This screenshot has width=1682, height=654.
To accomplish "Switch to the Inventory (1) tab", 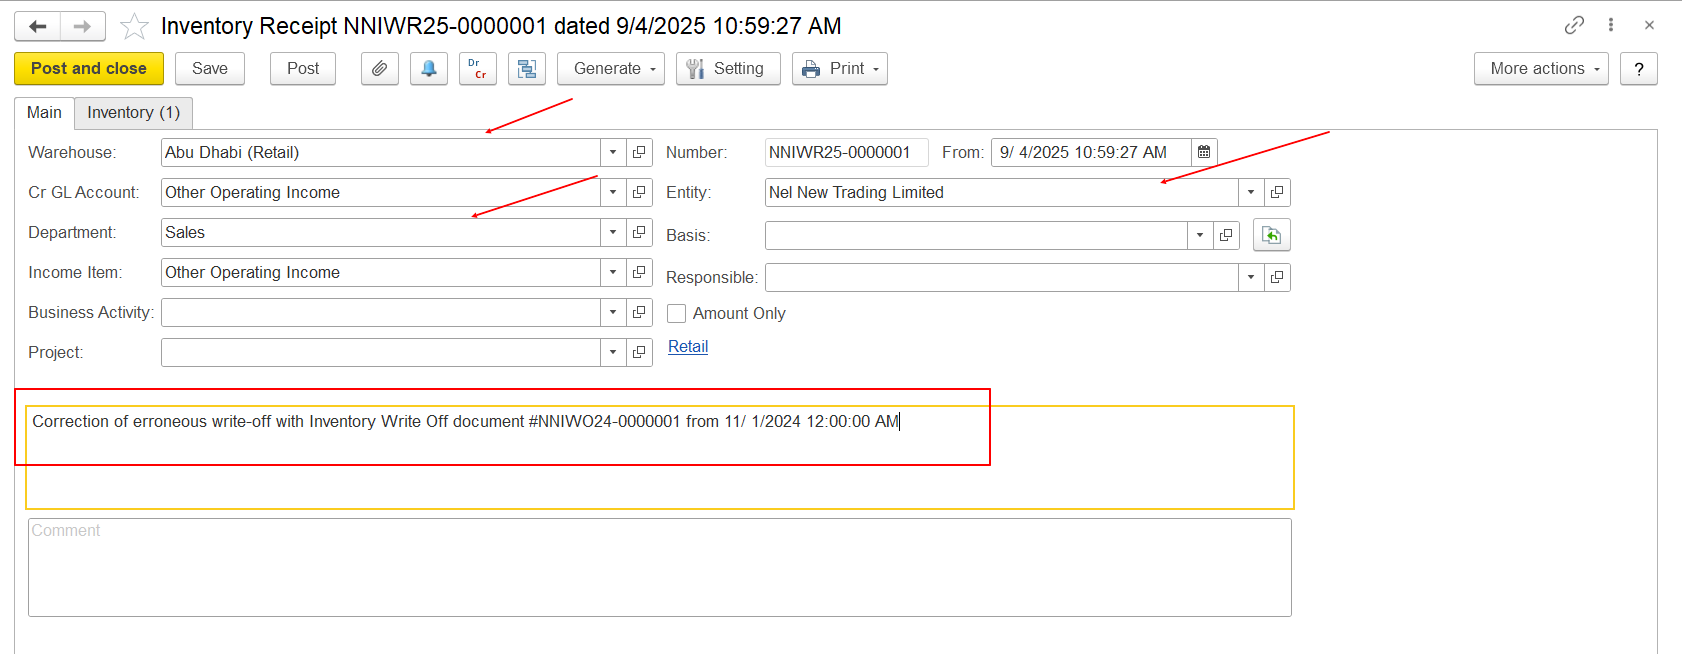I will click(133, 112).
